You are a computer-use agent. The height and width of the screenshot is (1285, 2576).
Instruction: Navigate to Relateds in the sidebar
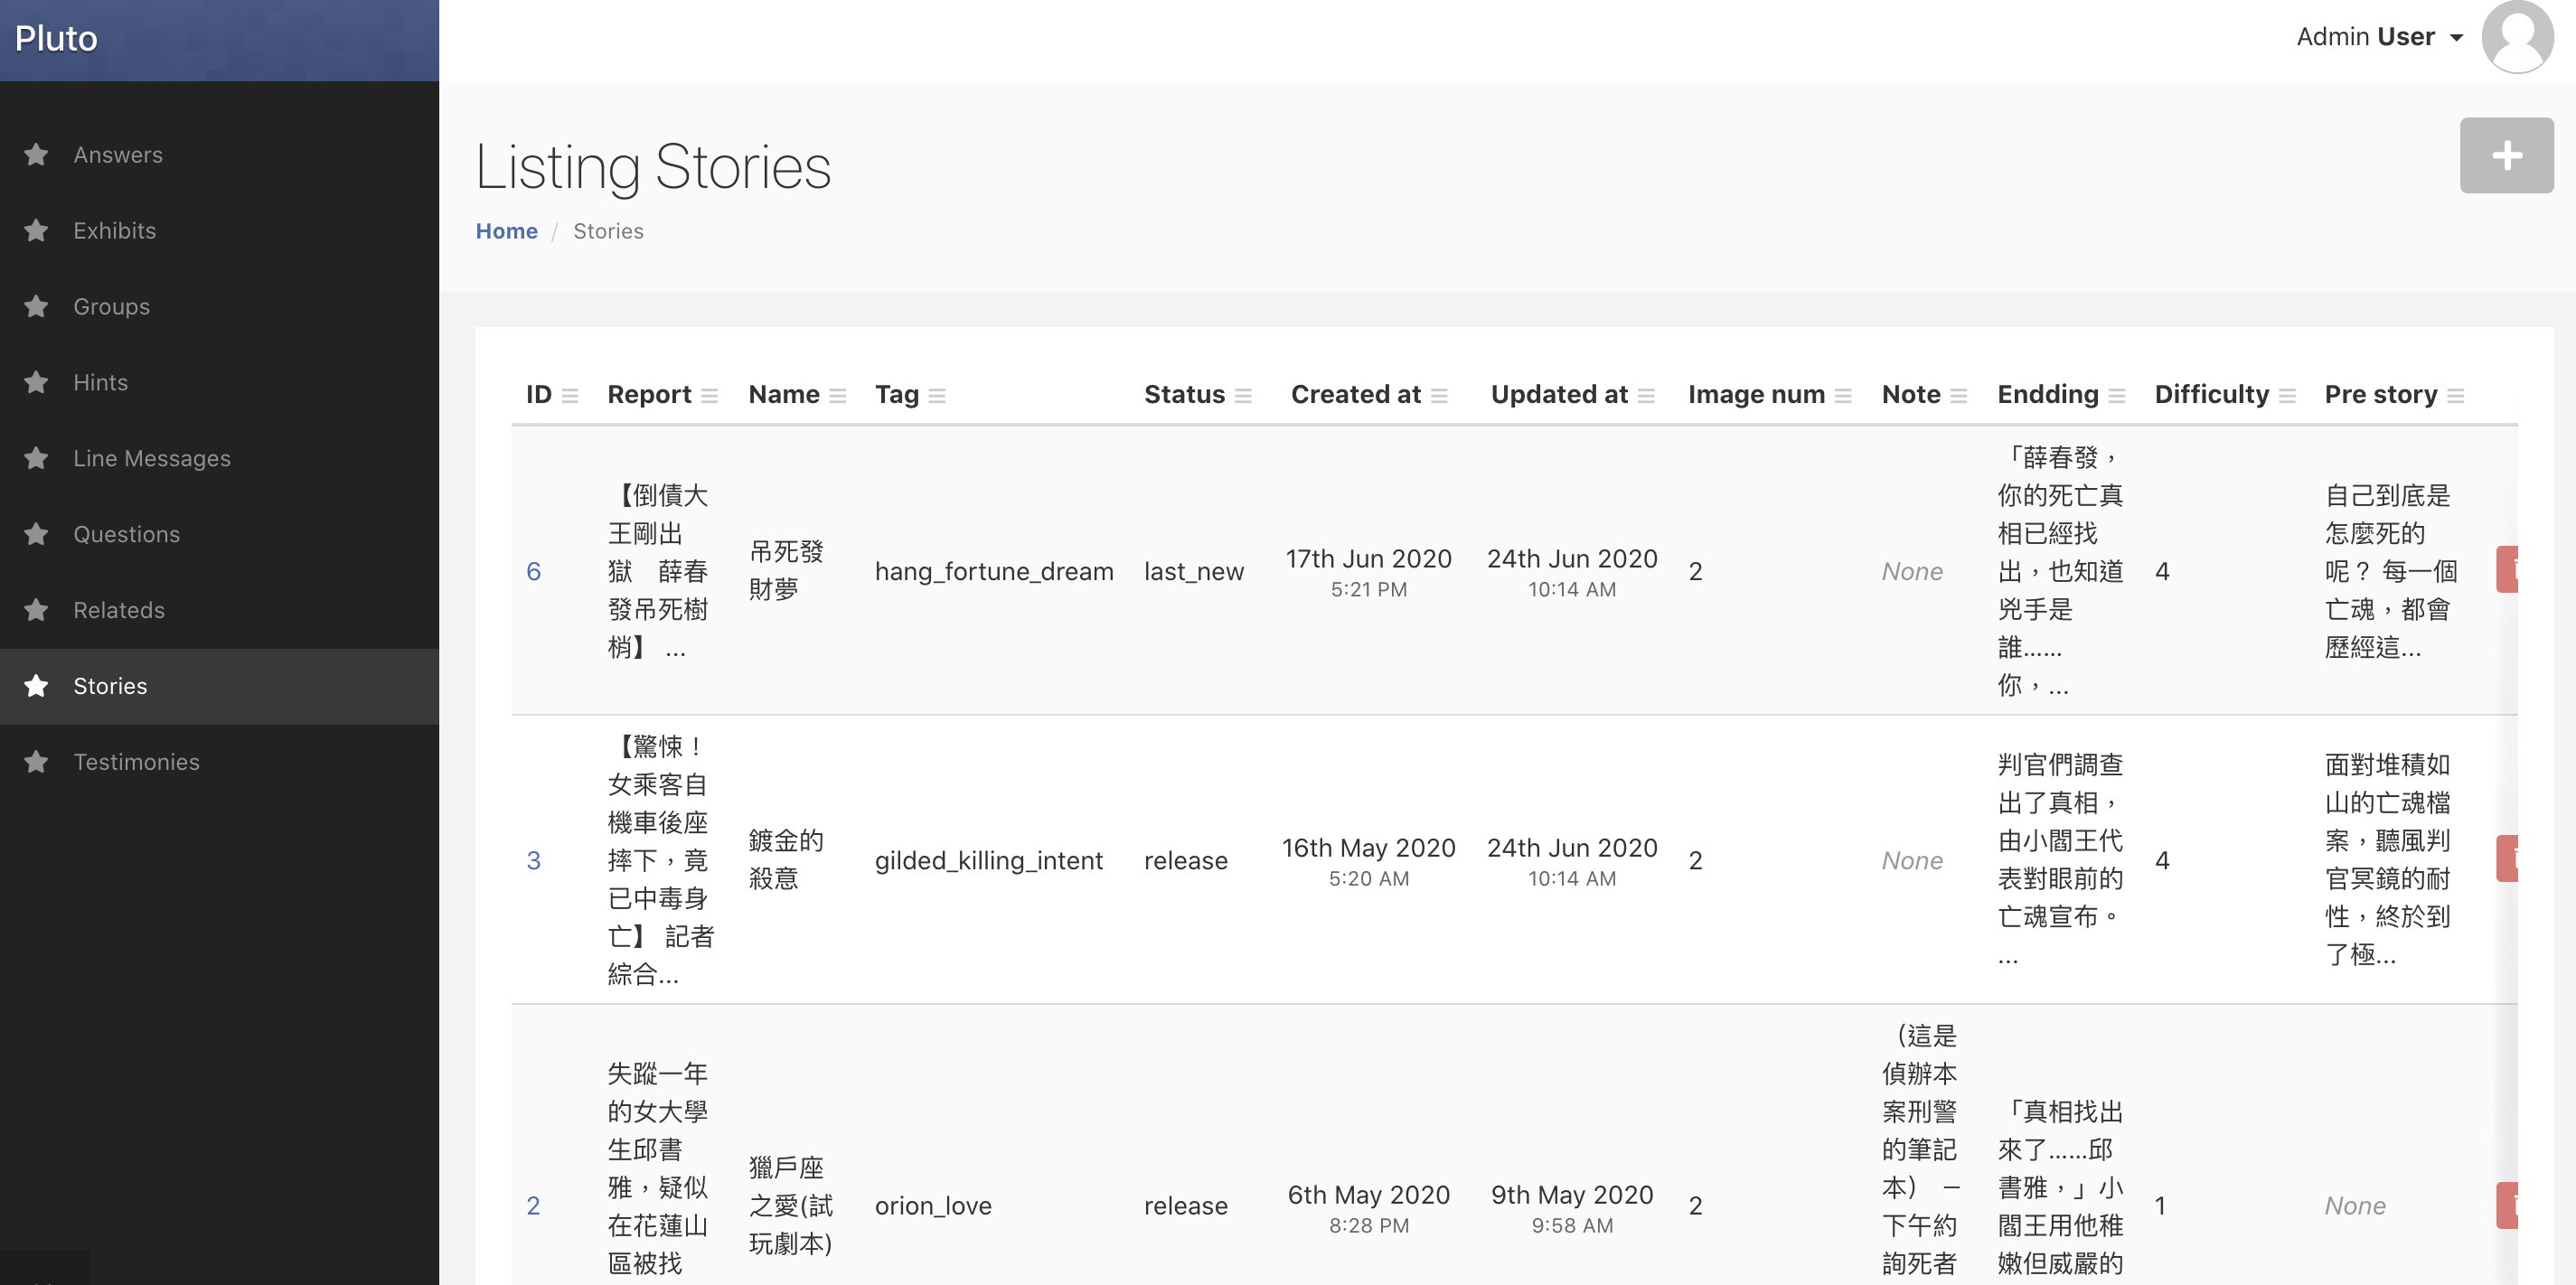point(219,611)
